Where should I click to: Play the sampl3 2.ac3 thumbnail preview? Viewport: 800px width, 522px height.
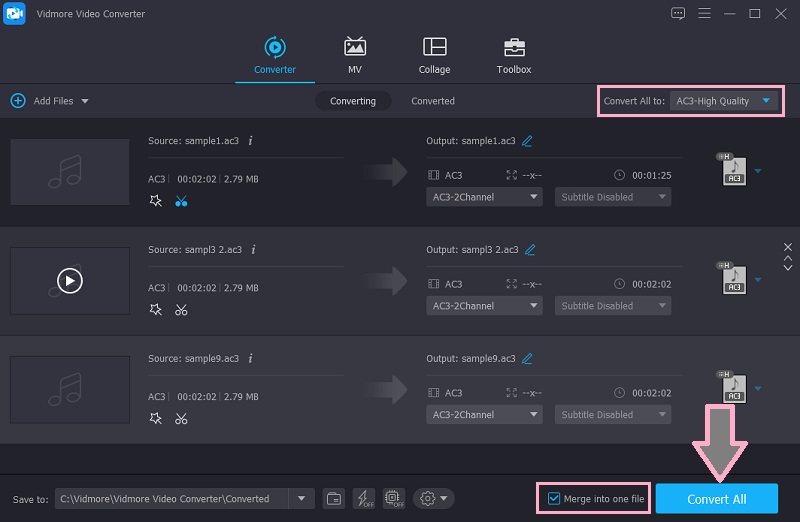tap(69, 281)
